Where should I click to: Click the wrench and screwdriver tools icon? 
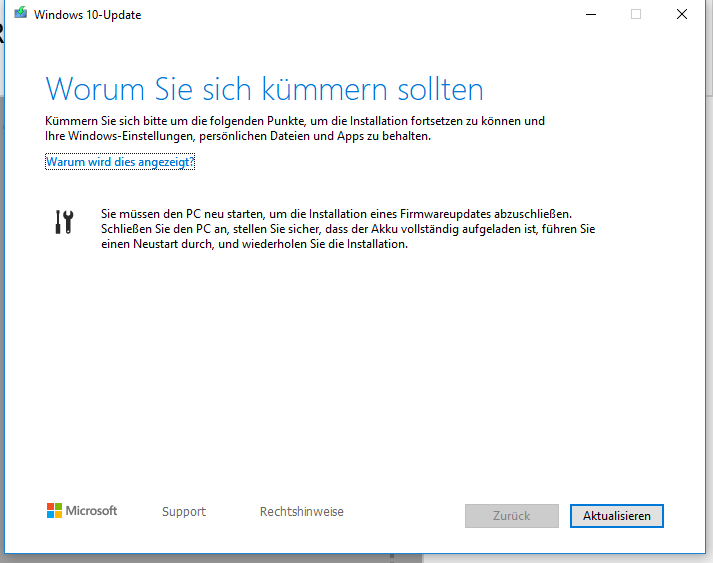tap(63, 222)
